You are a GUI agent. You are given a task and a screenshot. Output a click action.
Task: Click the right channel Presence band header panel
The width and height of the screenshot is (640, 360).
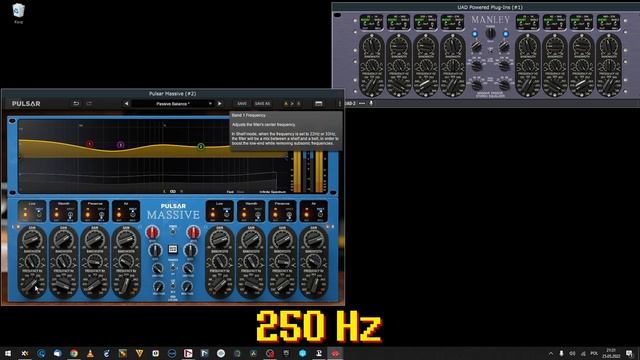[x=282, y=211]
